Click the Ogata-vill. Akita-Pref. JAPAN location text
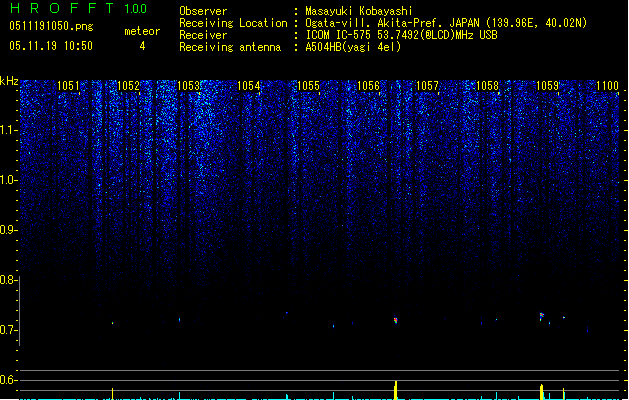629x400 pixels. point(446,23)
